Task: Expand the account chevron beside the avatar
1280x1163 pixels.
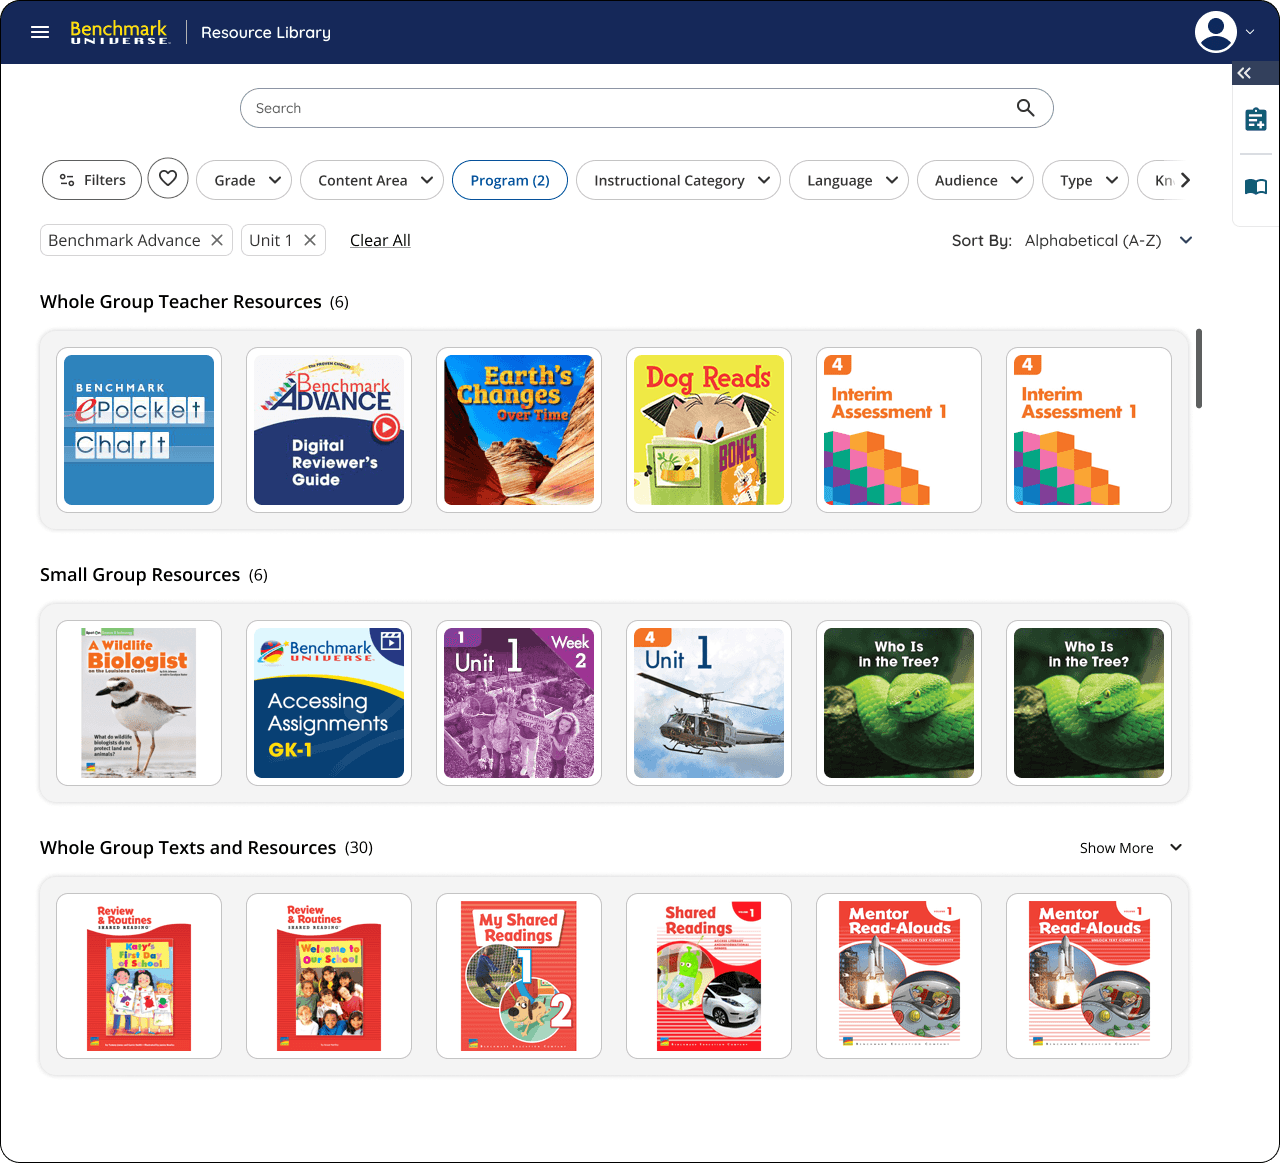Action: point(1250,32)
